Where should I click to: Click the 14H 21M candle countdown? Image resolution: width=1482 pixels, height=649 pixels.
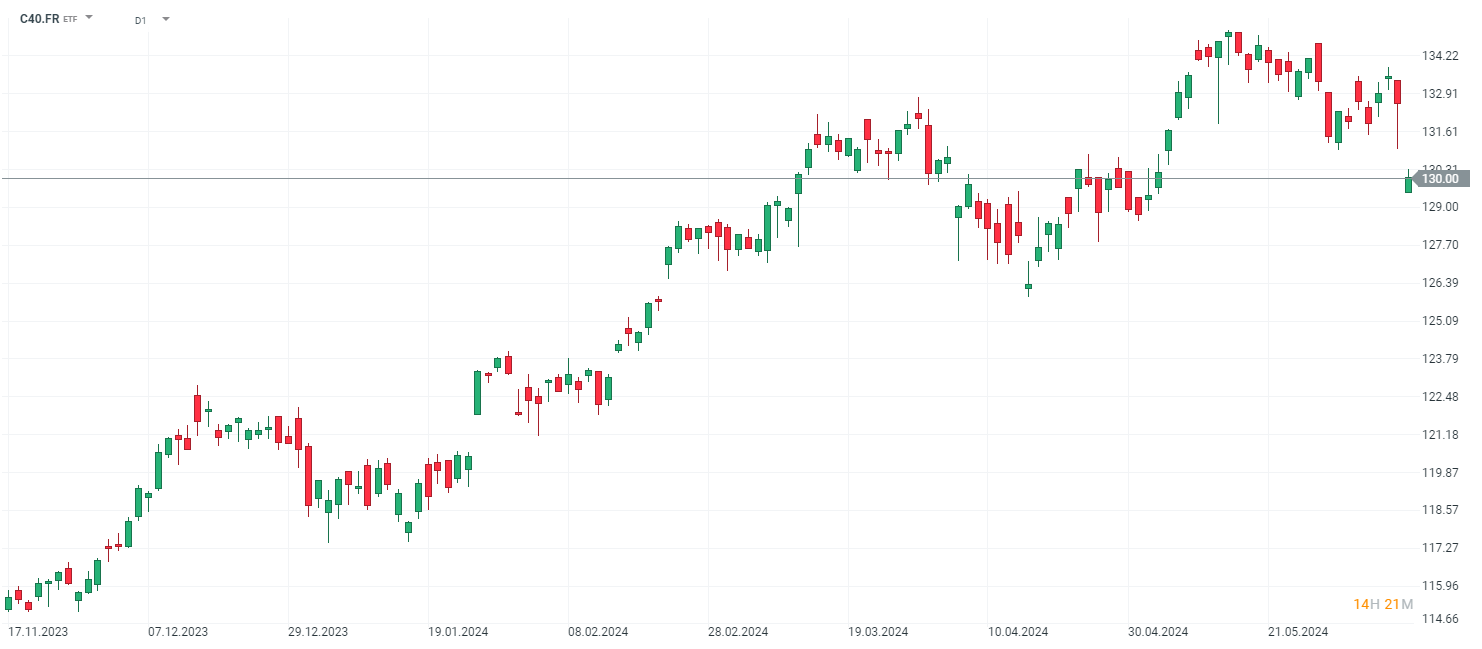click(1382, 604)
